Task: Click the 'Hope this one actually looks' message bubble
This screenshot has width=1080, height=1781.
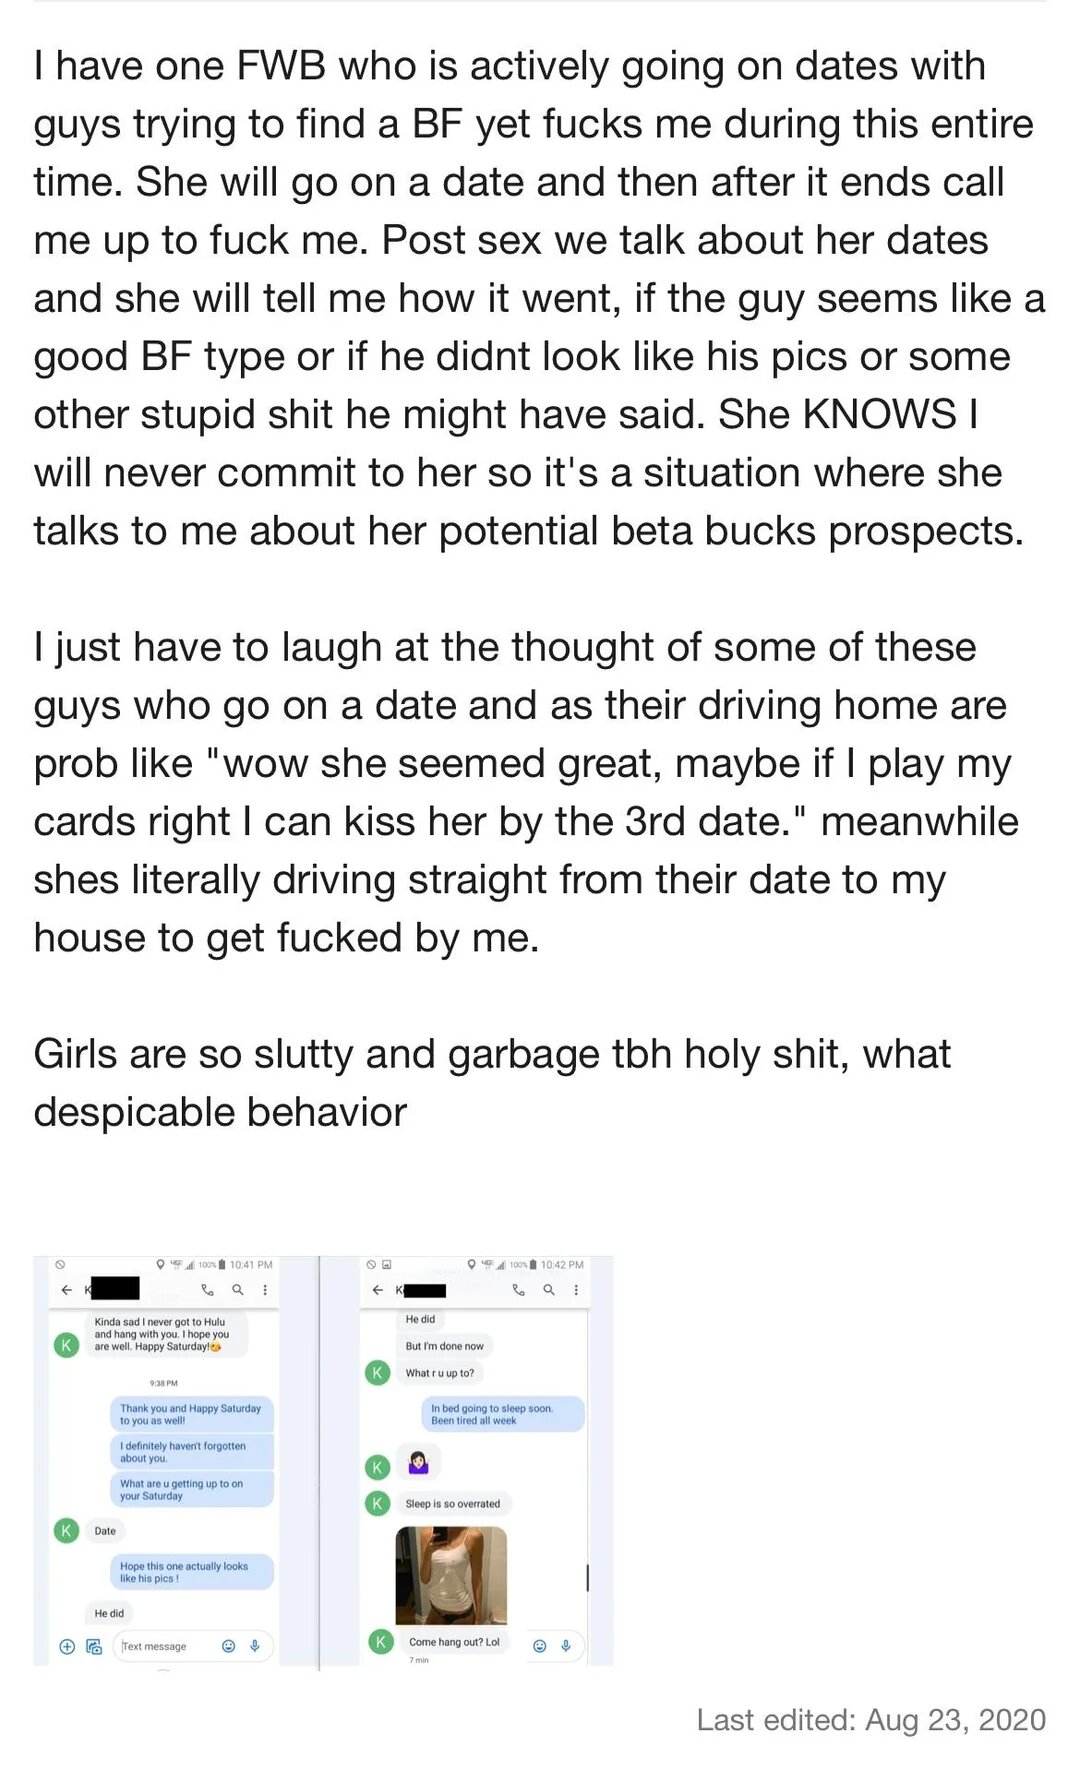Action: pyautogui.click(x=190, y=1572)
